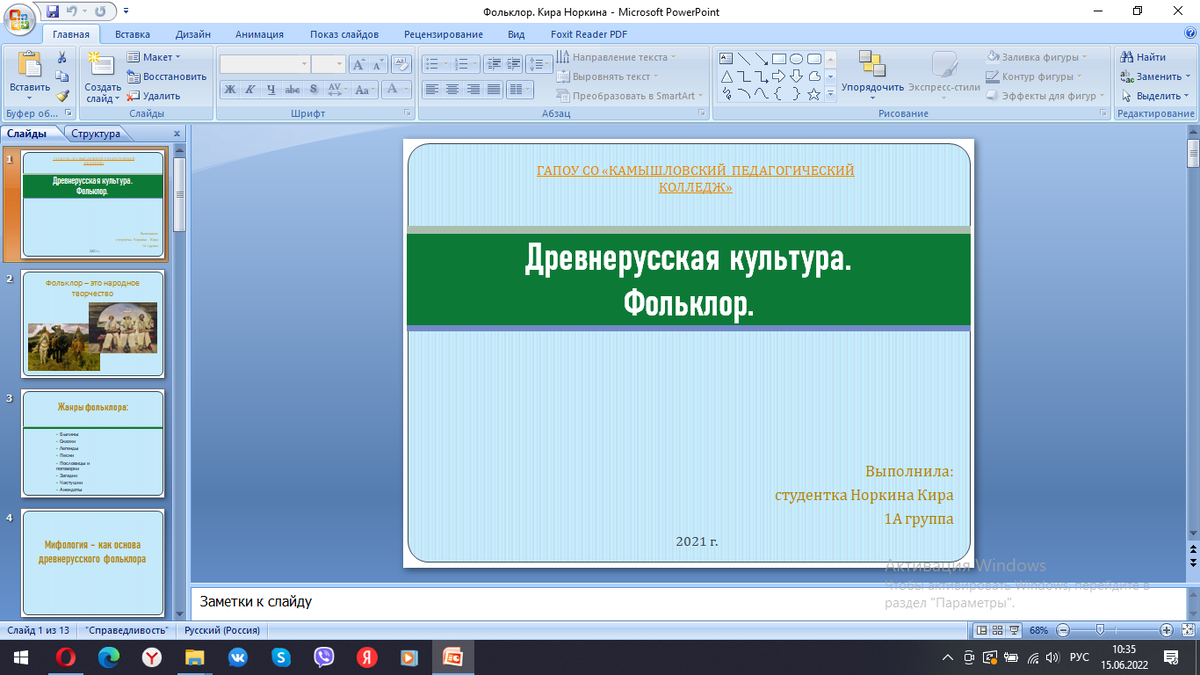The height and width of the screenshot is (675, 1200).
Task: Switch to Slide Sorter view in status bar
Action: (999, 631)
